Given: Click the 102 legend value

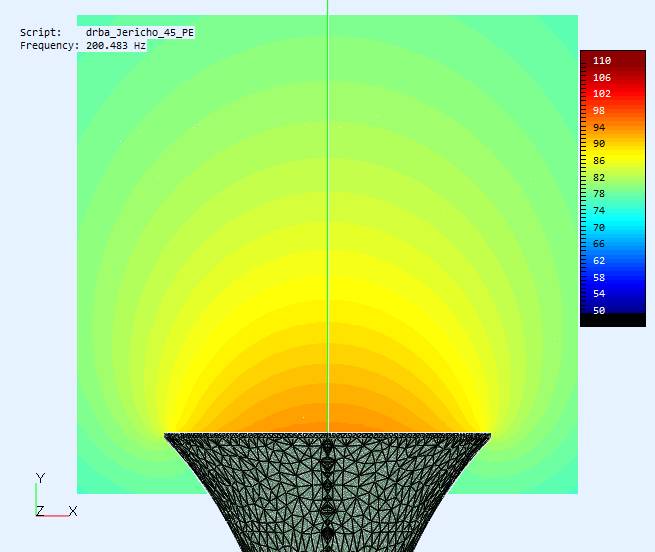Looking at the screenshot, I should pos(602,94).
